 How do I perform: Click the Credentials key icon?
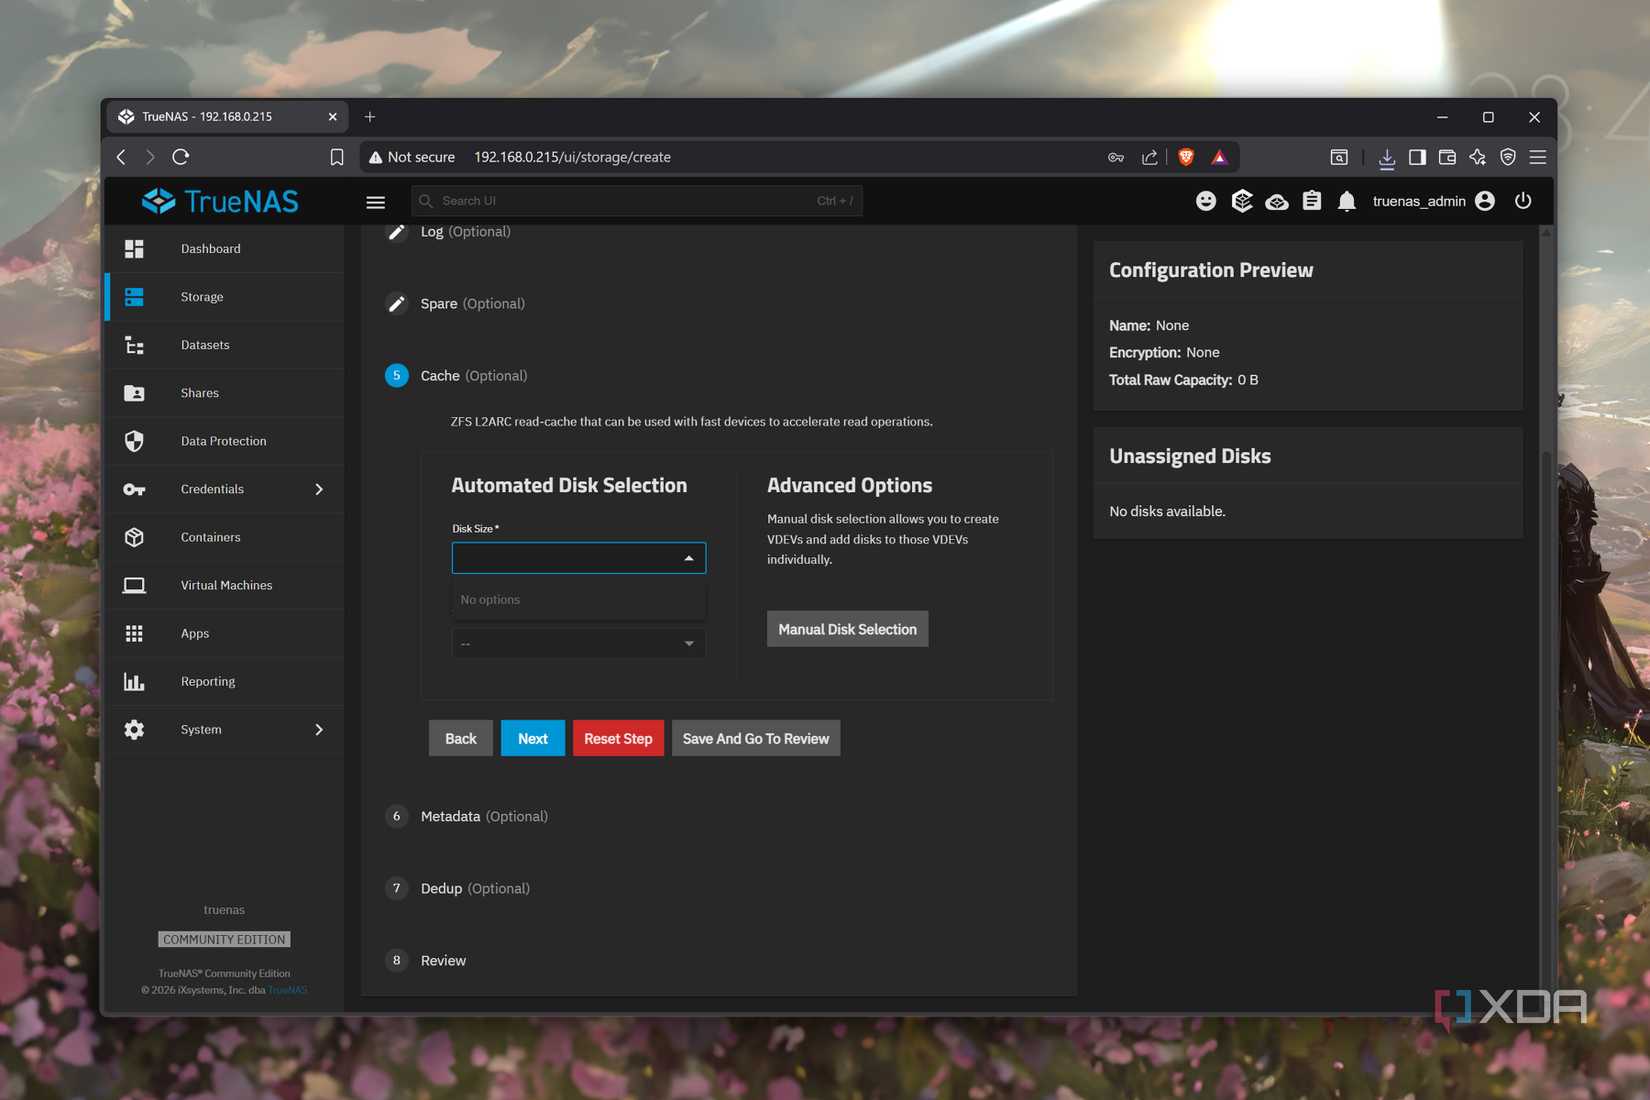pyautogui.click(x=134, y=489)
